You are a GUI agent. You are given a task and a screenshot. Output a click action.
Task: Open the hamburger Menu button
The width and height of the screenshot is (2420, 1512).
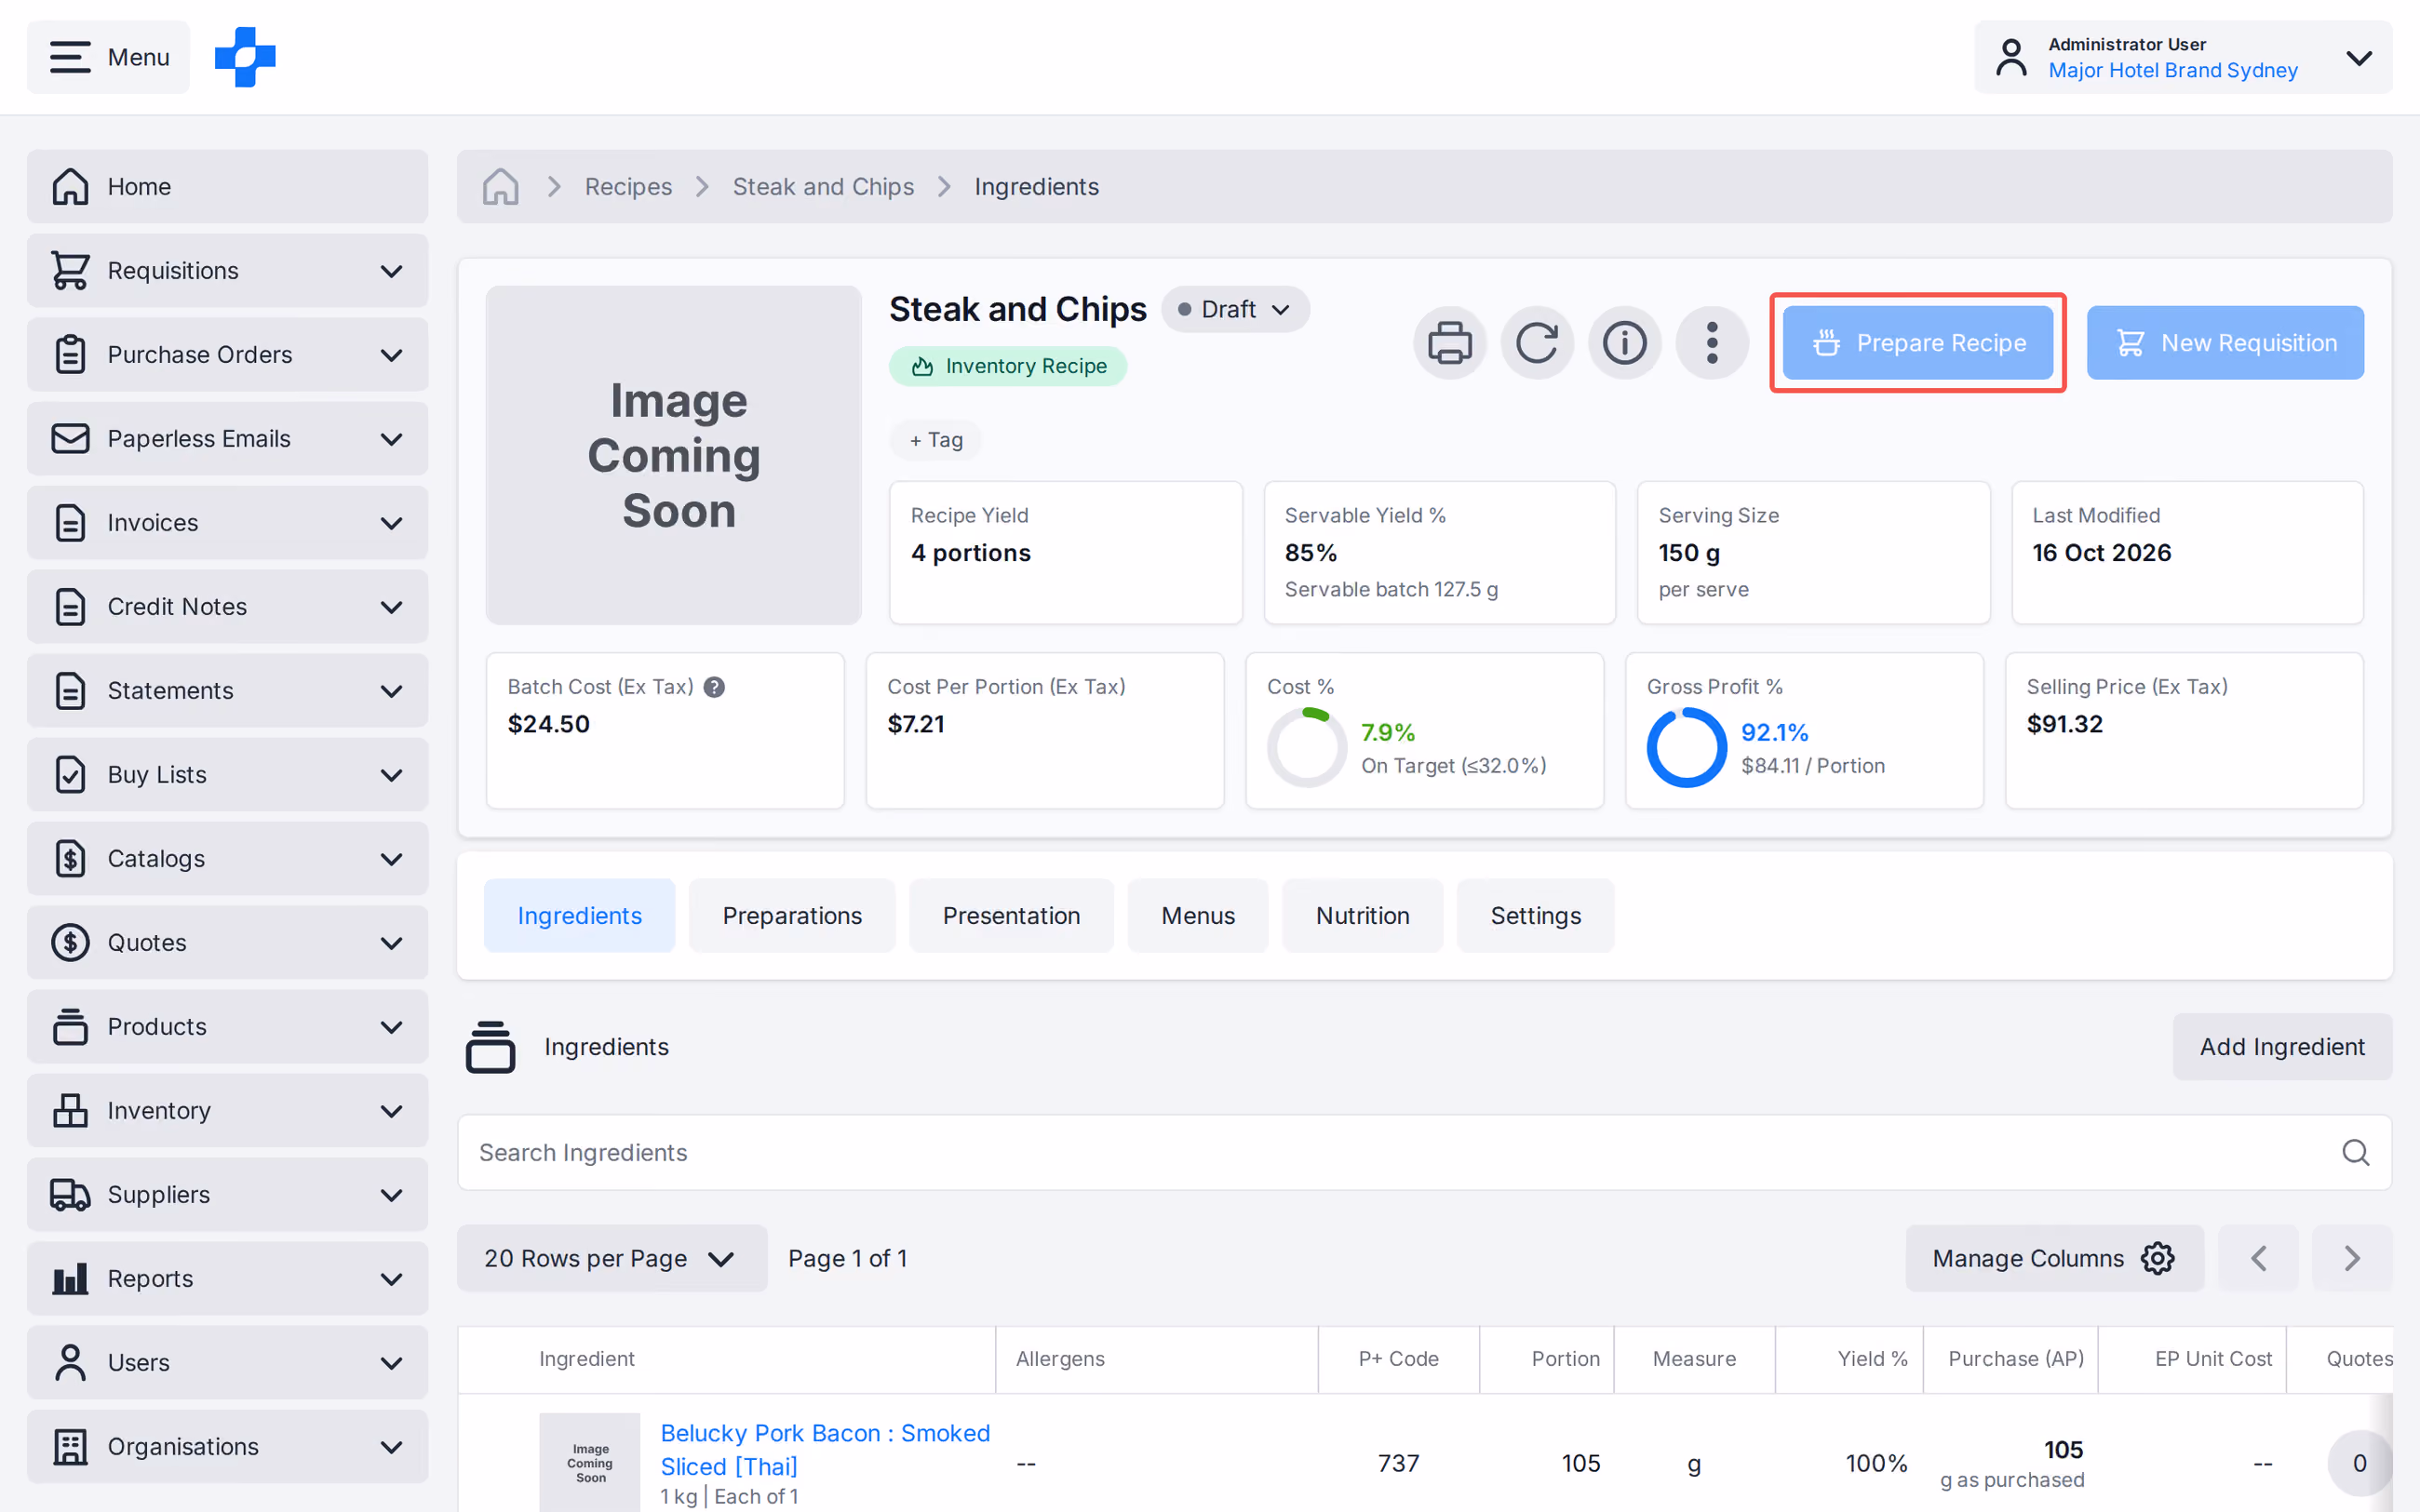108,57
